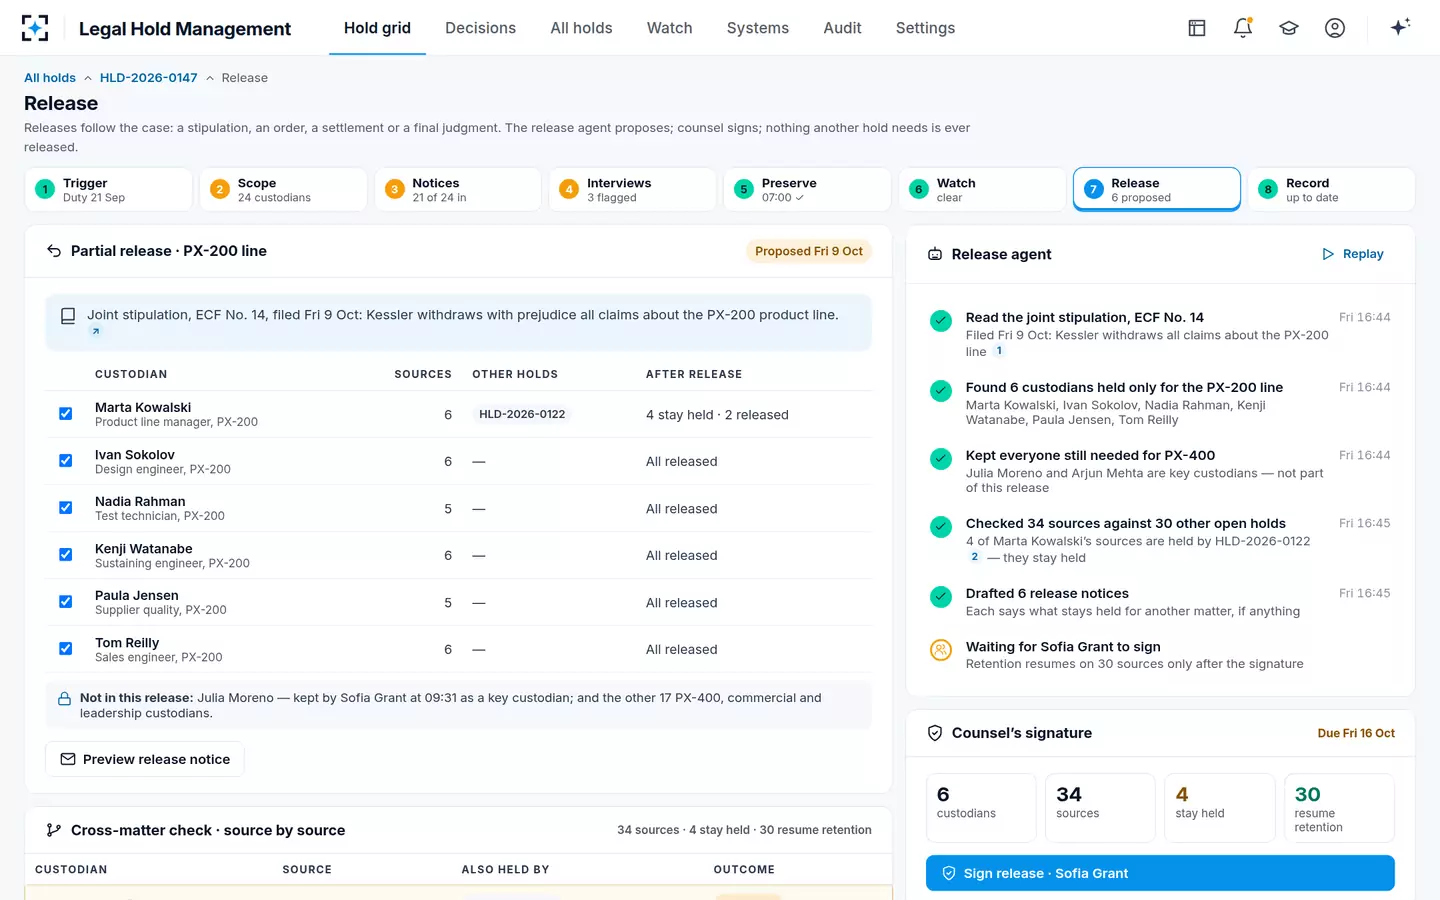
Task: Open the user profile icon
Action: 1335,28
